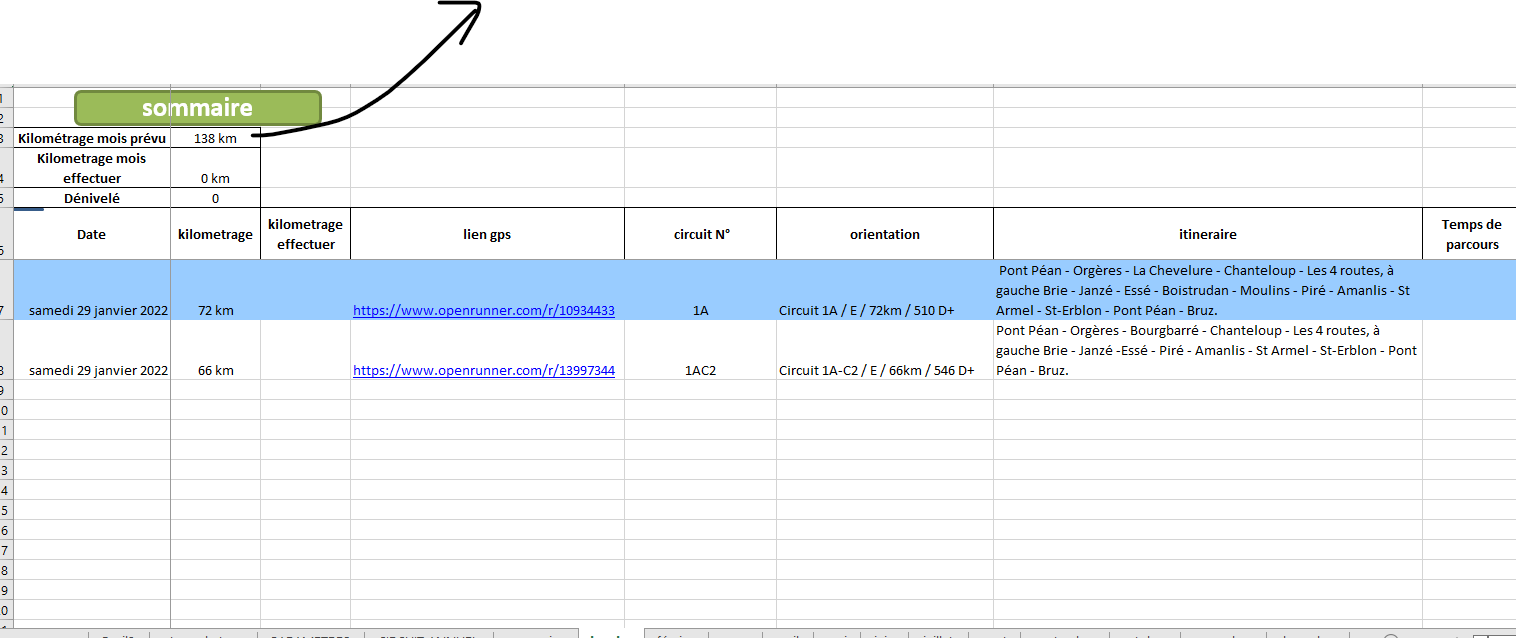Click the green sommaire button
The height and width of the screenshot is (638, 1516).
pos(197,108)
